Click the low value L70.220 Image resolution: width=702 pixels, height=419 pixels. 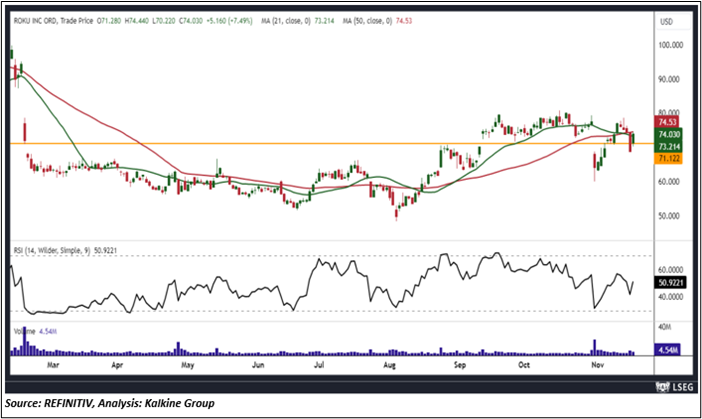point(163,21)
